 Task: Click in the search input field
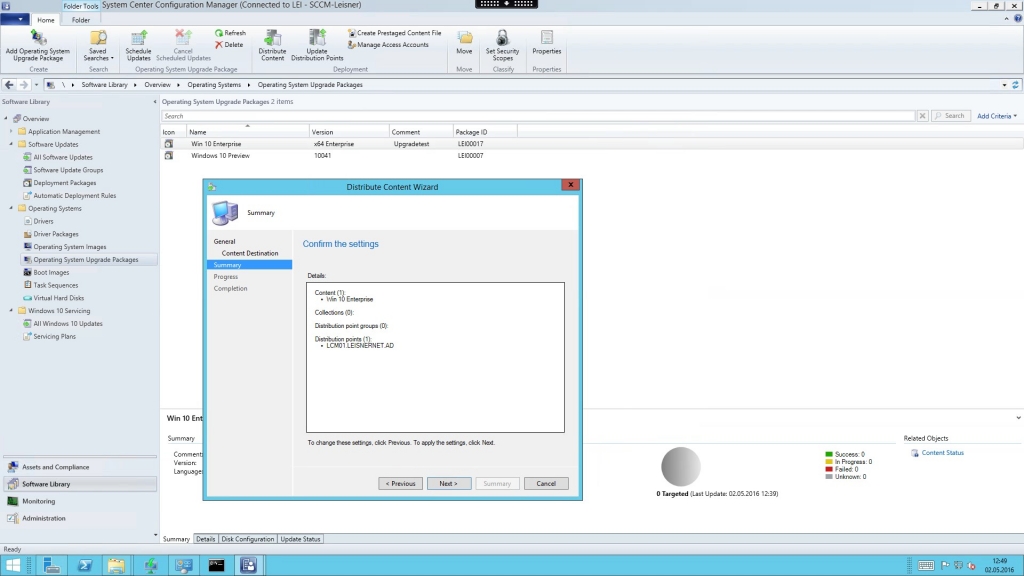538,116
